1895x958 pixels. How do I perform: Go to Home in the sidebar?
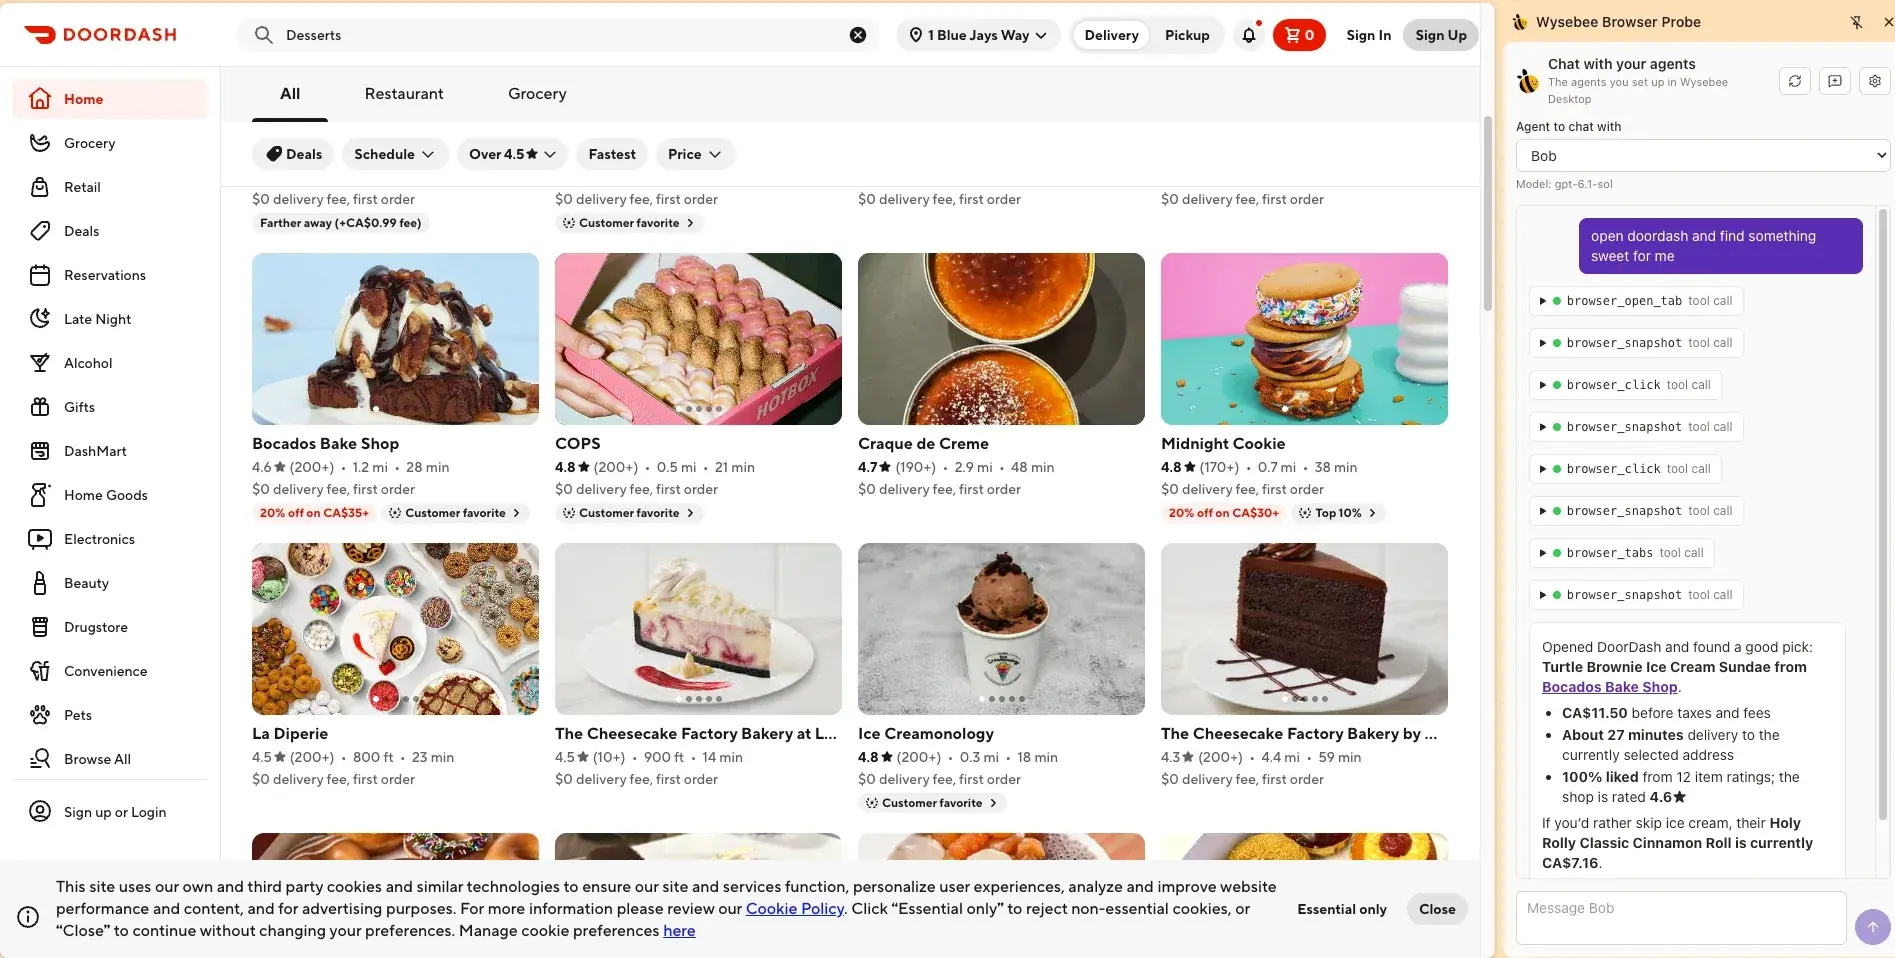click(x=110, y=99)
